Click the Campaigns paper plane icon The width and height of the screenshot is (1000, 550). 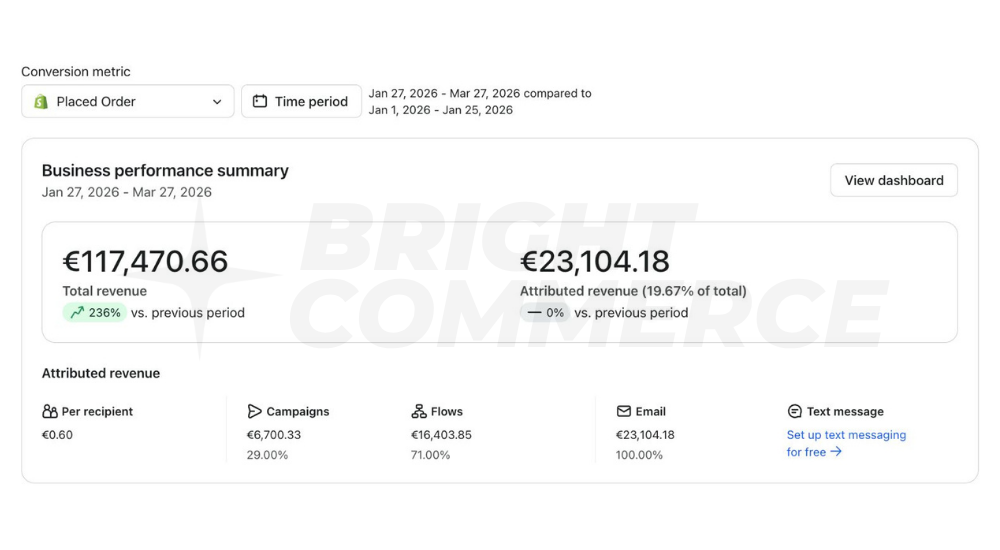click(x=254, y=412)
